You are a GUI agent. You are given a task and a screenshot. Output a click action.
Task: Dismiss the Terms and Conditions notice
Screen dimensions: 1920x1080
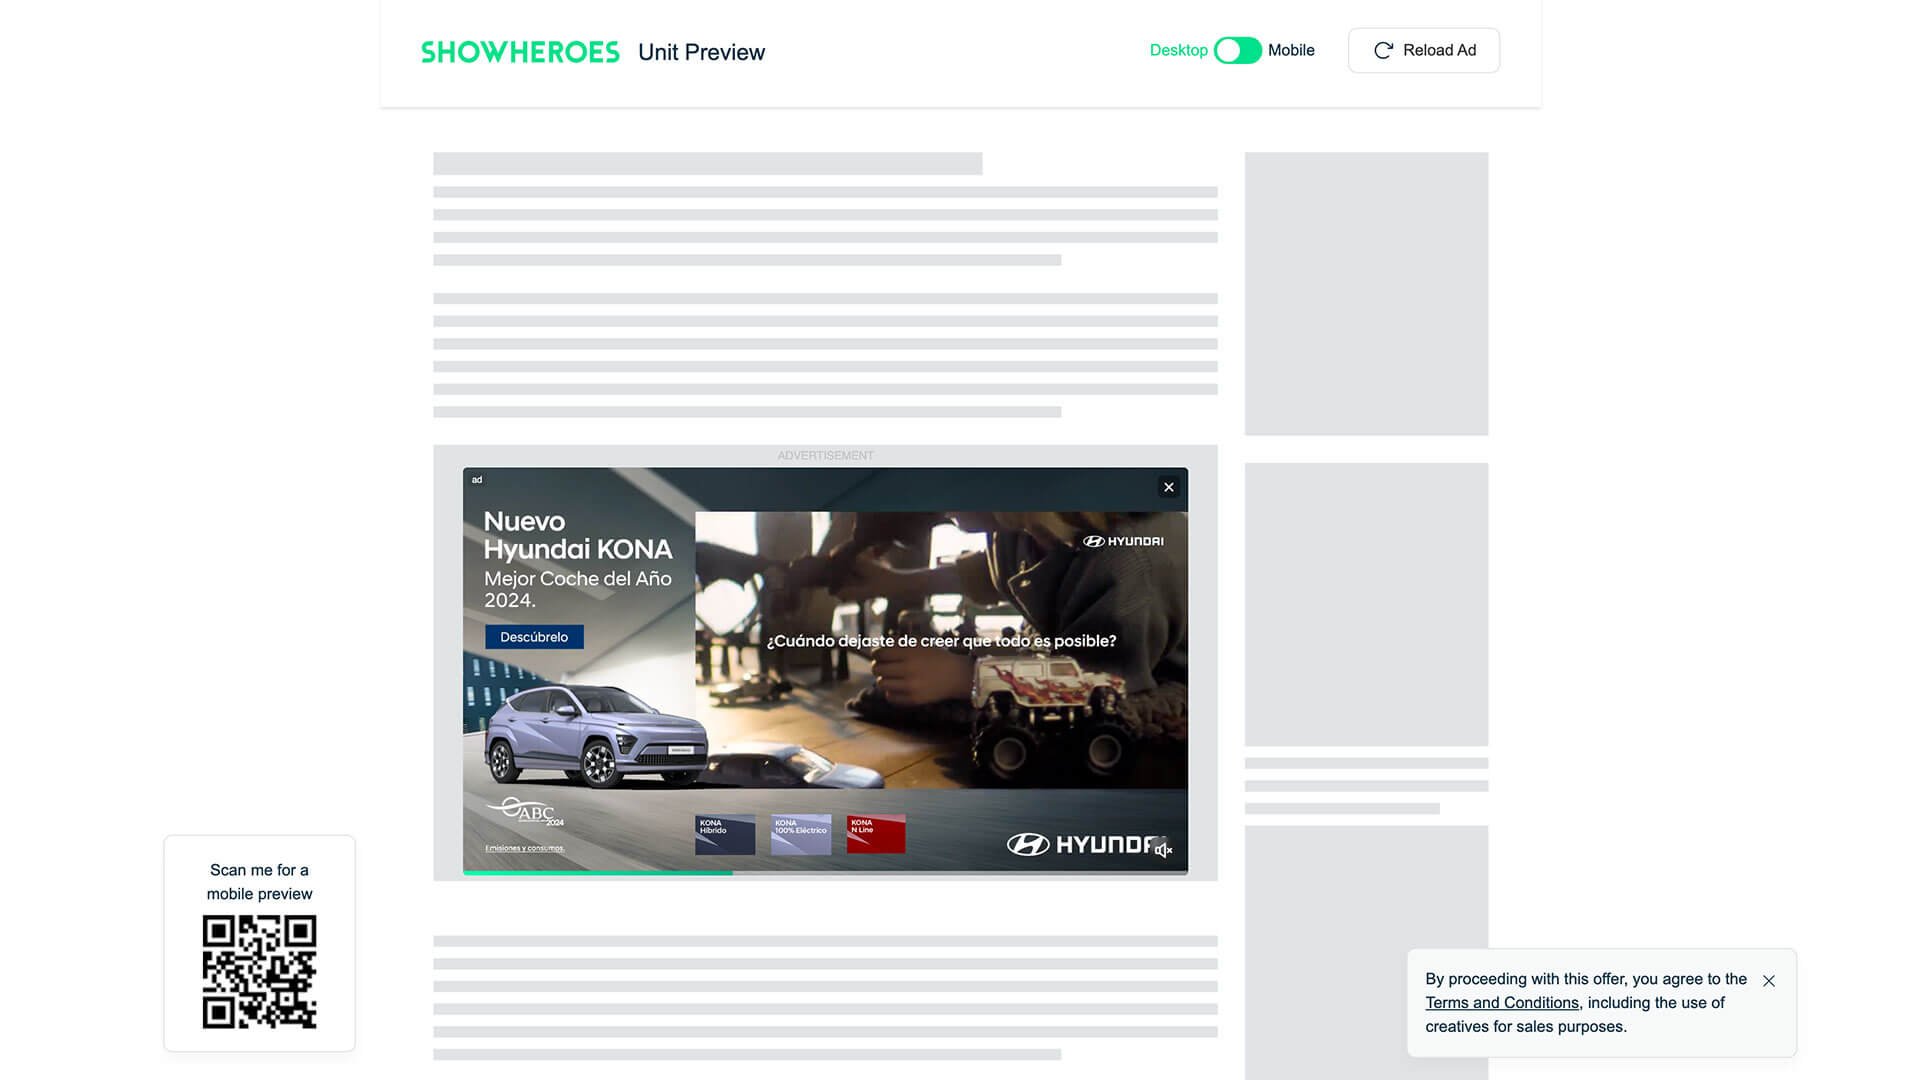click(1769, 981)
